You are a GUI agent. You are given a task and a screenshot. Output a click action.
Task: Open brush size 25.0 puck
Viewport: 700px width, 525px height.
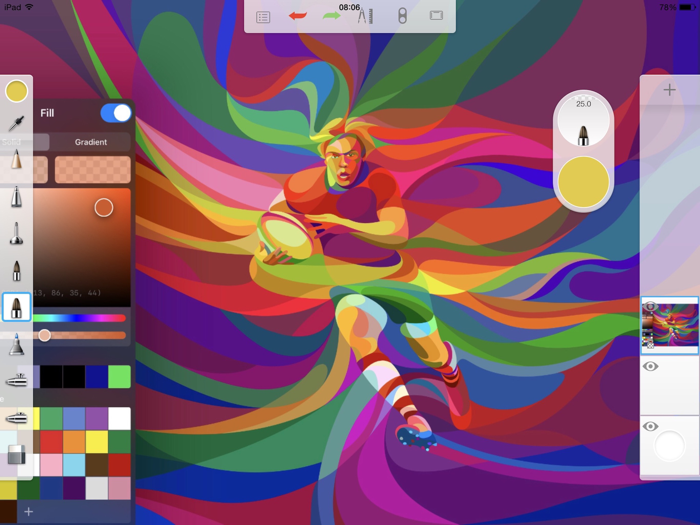(583, 121)
